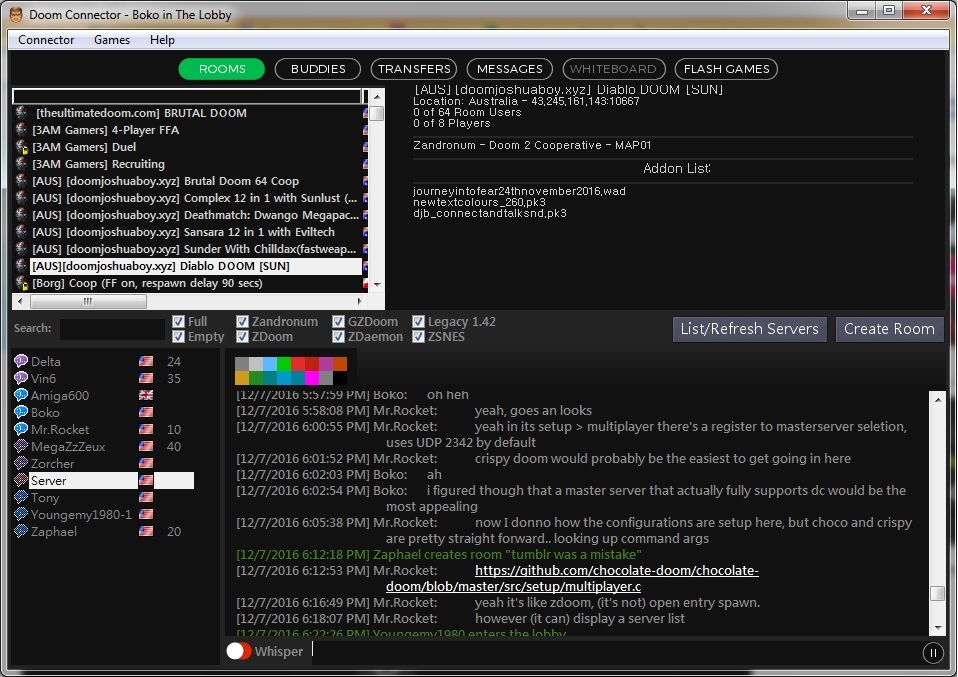Open the MESSAGES tab

click(x=510, y=69)
